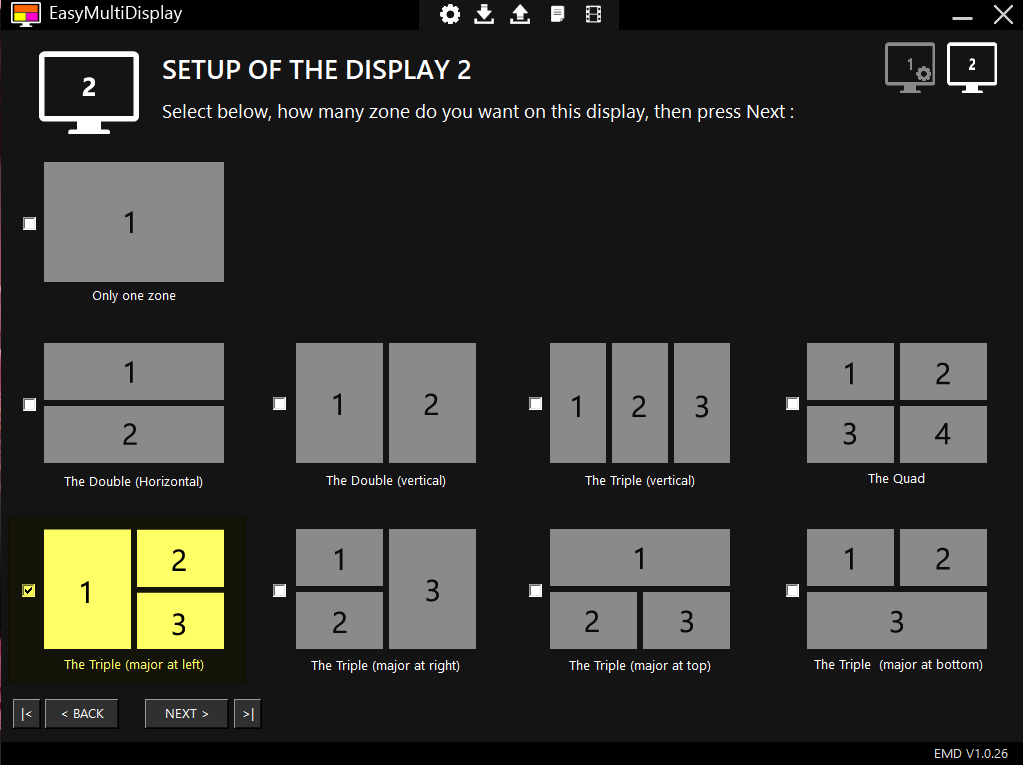This screenshot has height=765, width=1023.
Task: Jump to the first step with |< button
Action: point(27,713)
